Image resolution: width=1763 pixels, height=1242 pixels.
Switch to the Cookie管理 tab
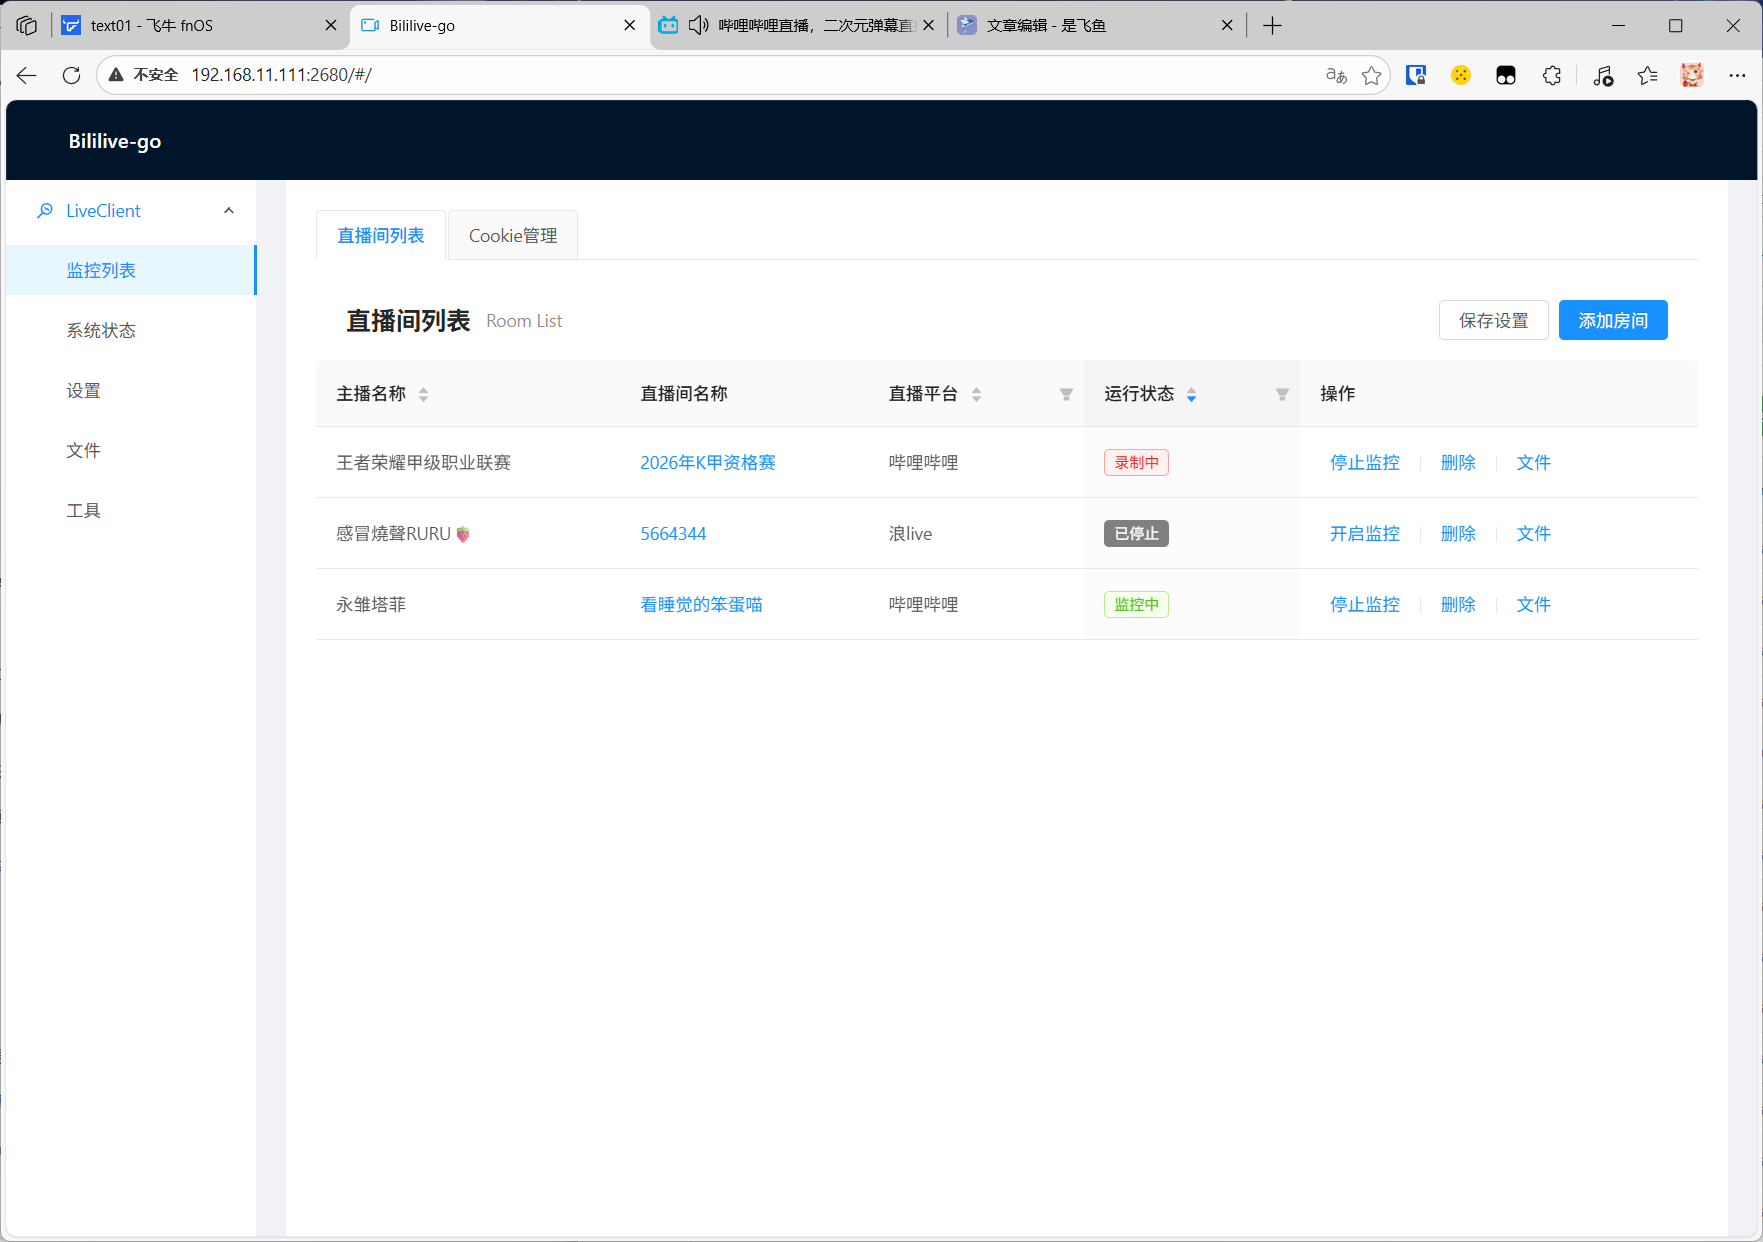click(512, 236)
